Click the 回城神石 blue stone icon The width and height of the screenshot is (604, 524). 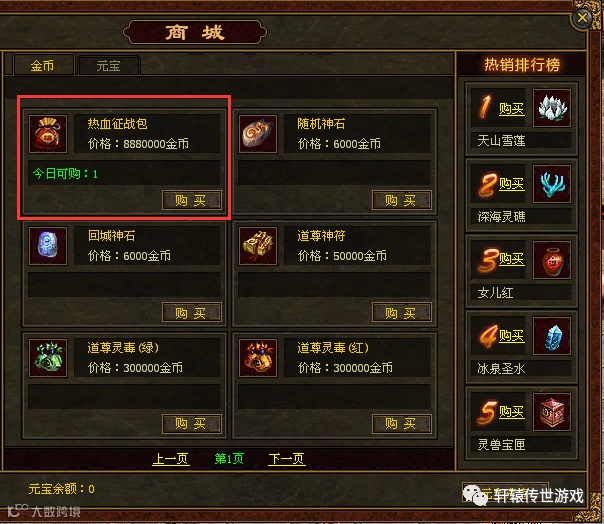click(48, 246)
